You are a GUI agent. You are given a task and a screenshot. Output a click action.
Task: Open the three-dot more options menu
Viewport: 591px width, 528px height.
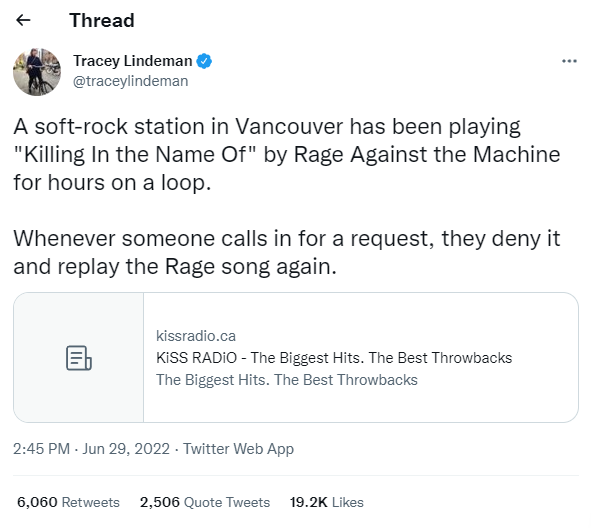click(x=569, y=61)
